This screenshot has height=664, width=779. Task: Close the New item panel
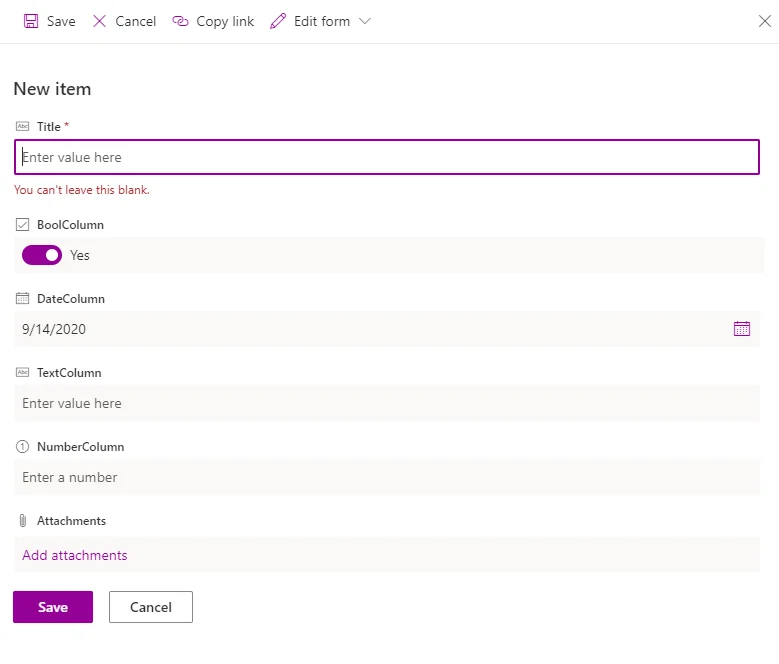tap(764, 21)
